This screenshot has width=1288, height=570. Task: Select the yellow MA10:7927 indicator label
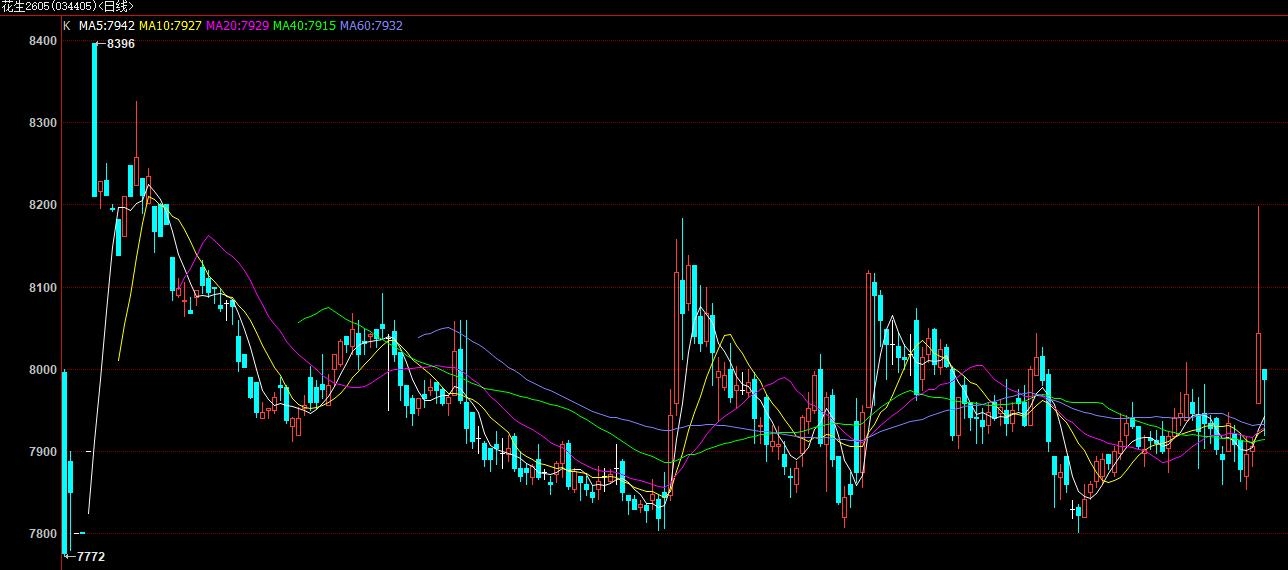(170, 25)
